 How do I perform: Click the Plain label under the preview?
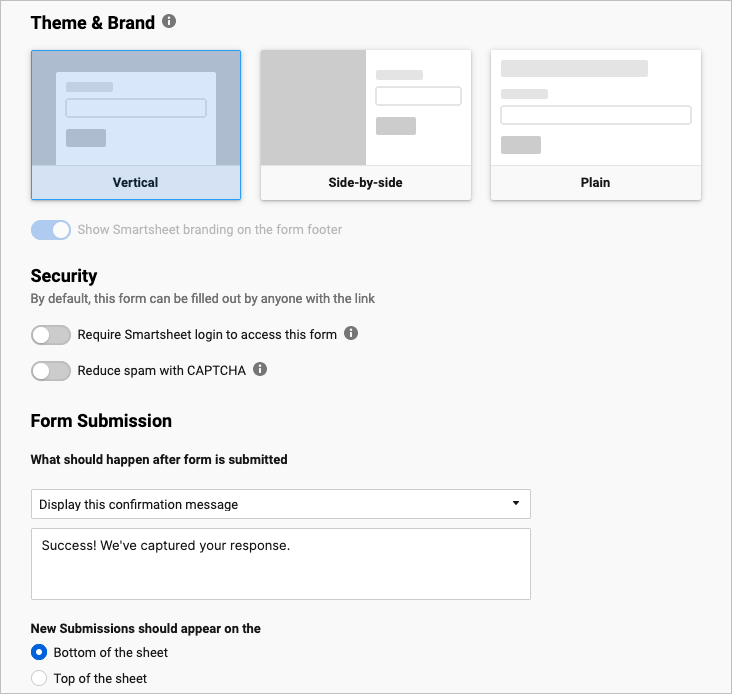[x=595, y=183]
